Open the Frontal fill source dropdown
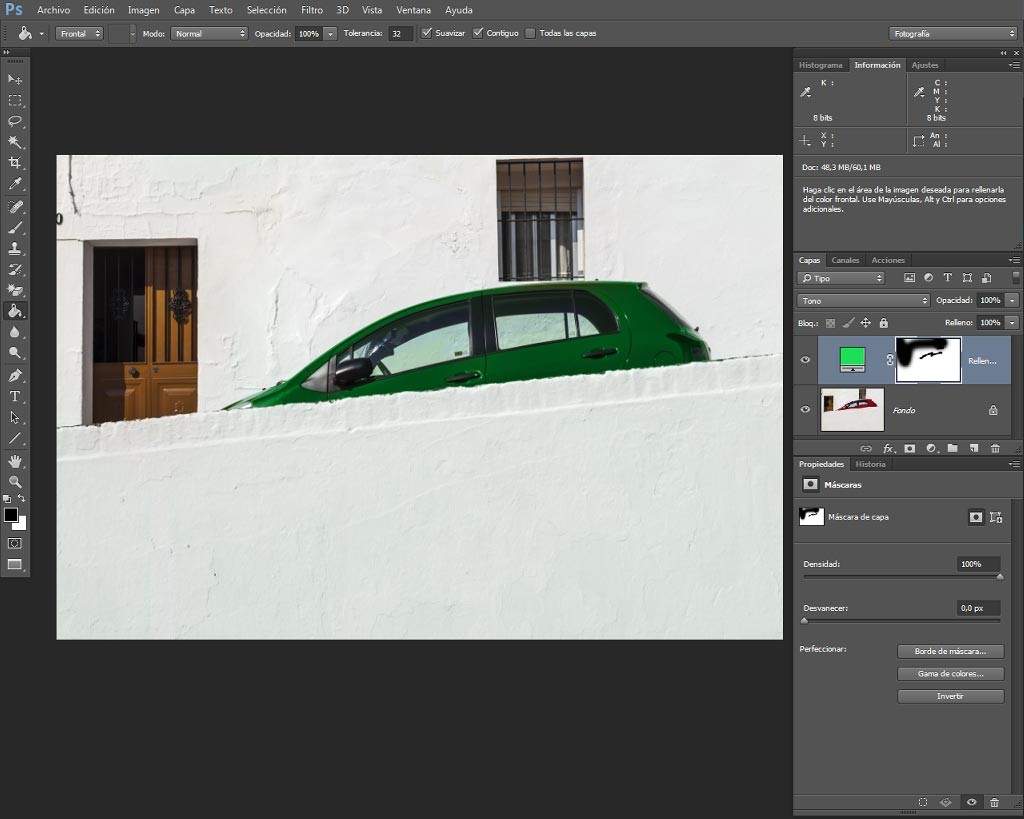Screen dimensions: 1024x819 [80, 33]
